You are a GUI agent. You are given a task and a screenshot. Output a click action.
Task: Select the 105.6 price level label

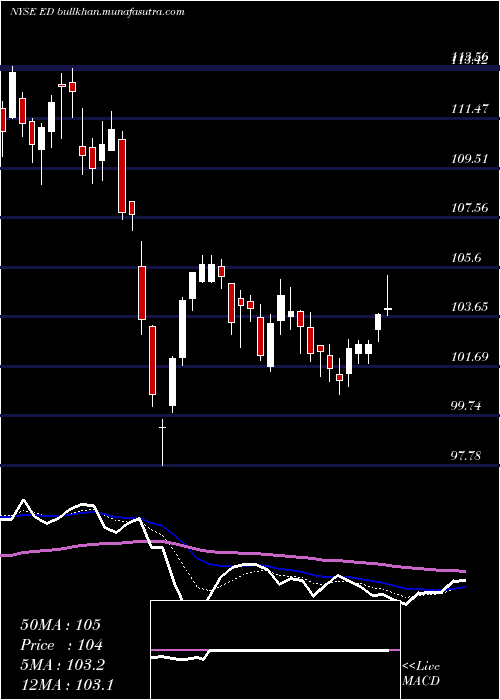pyautogui.click(x=466, y=257)
